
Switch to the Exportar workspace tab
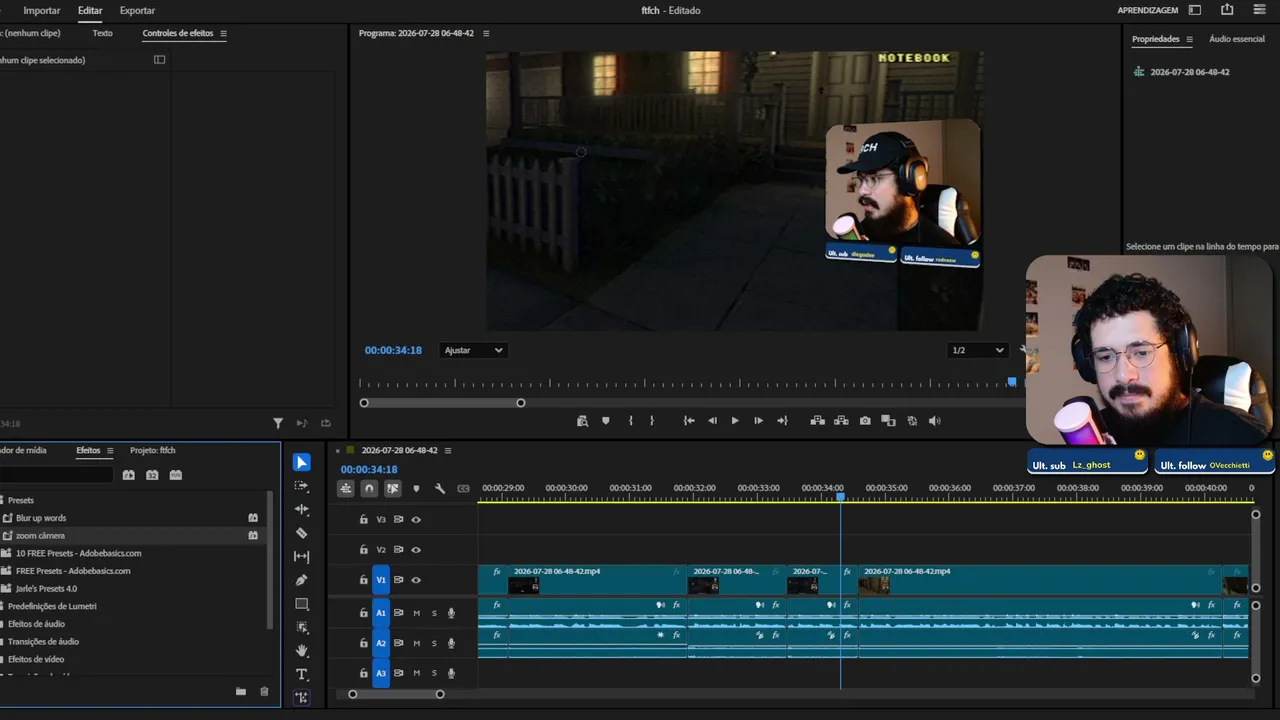click(137, 11)
